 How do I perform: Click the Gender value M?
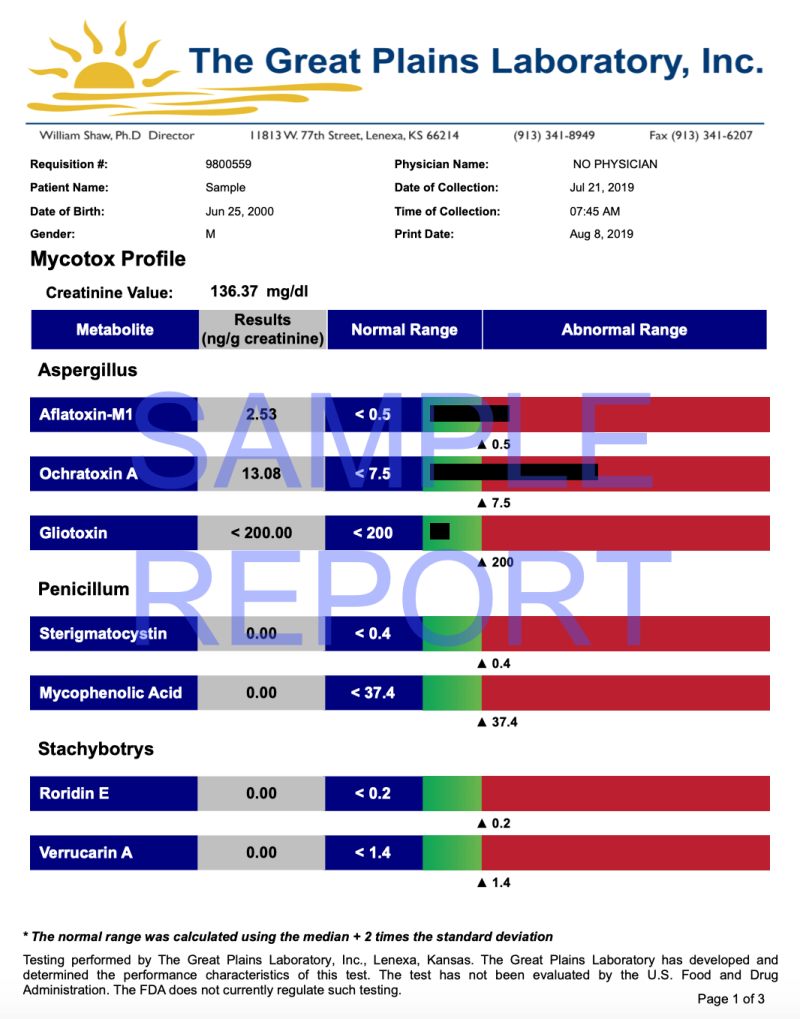pos(211,234)
